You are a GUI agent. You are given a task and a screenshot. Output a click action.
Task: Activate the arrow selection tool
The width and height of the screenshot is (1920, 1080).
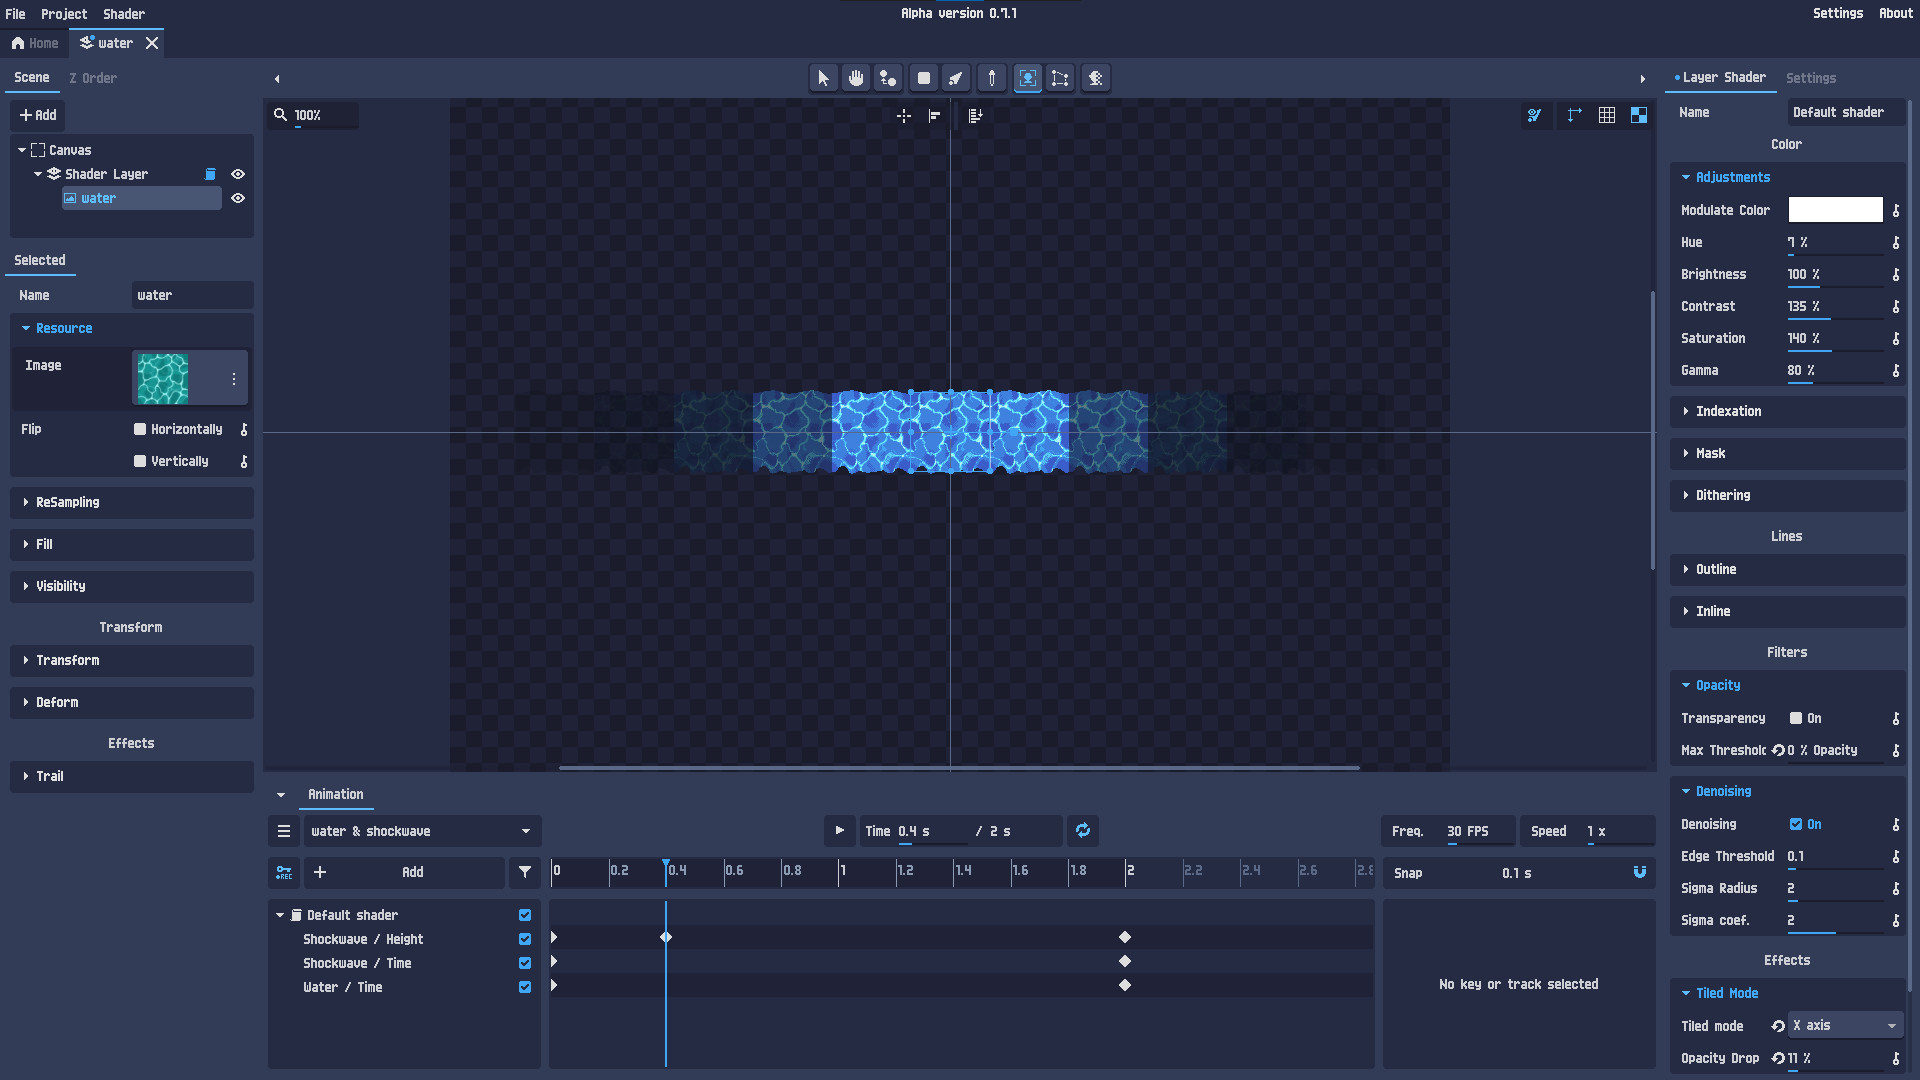pos(823,77)
